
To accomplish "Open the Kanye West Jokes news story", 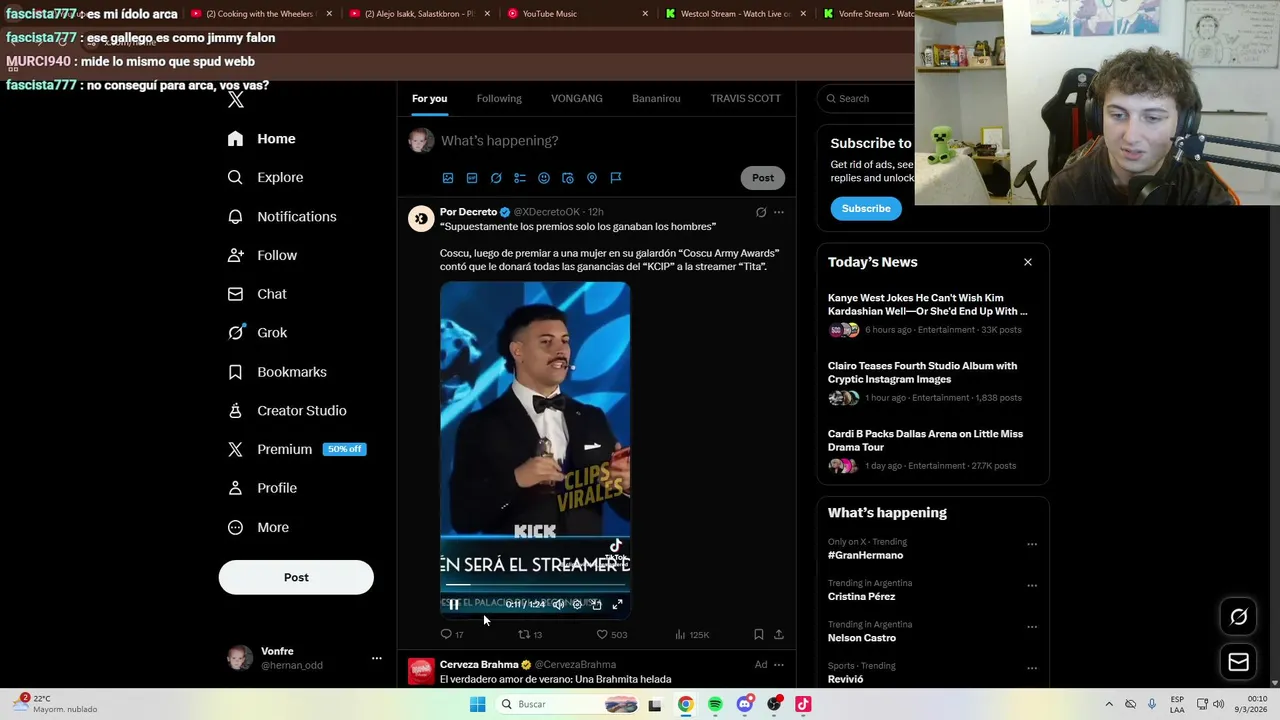I will pyautogui.click(x=927, y=304).
